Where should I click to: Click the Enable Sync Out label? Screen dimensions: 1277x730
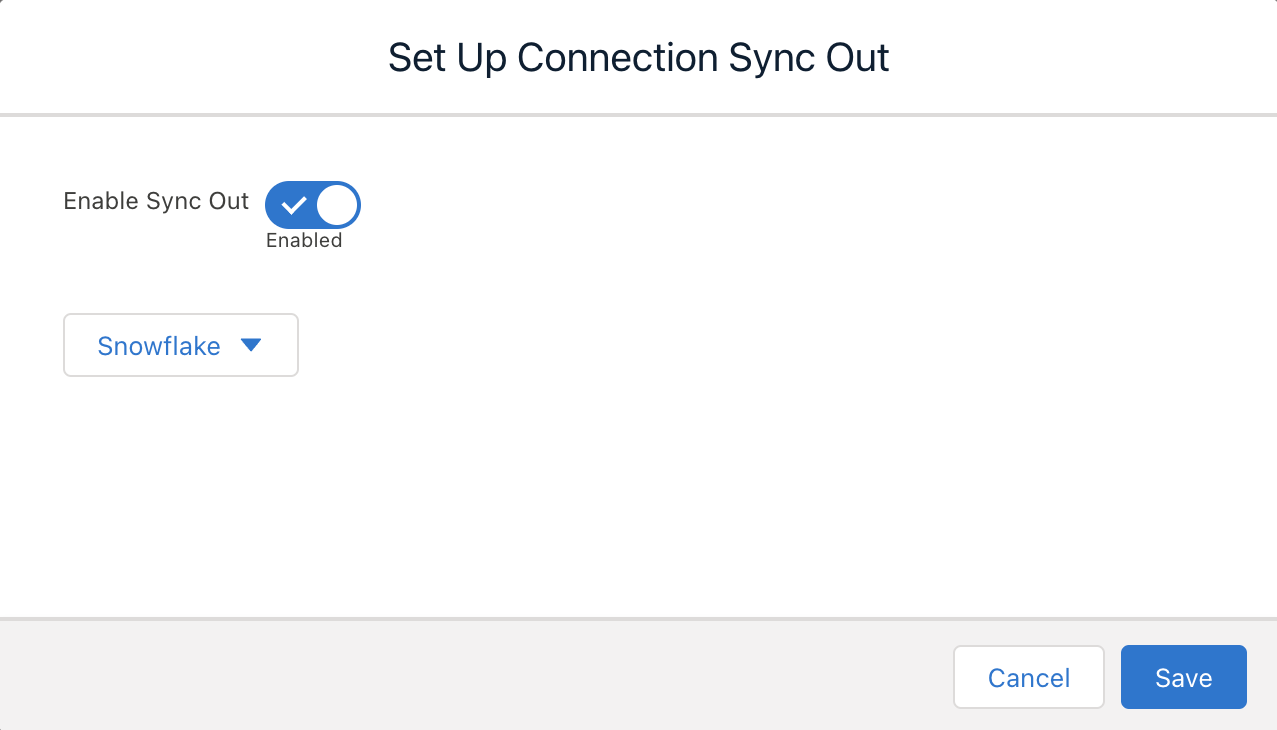click(155, 201)
